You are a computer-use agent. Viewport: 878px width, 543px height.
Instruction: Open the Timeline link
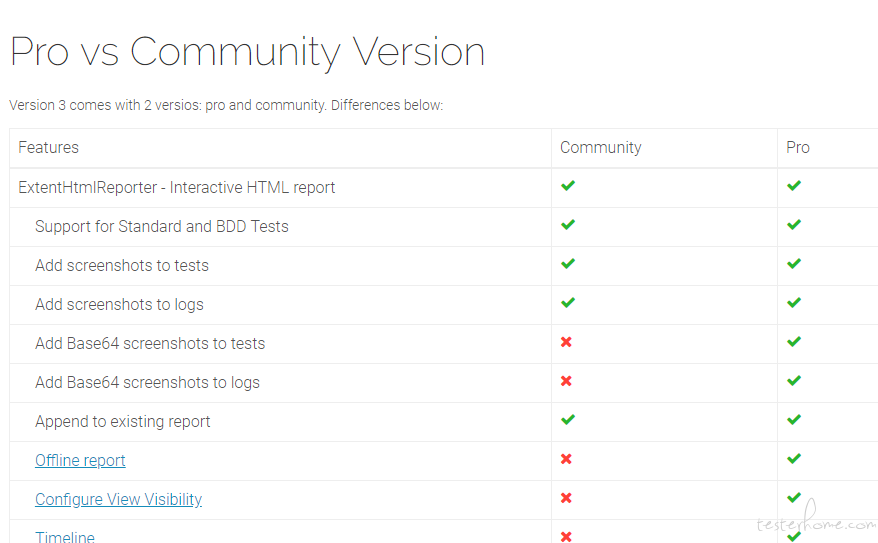(x=65, y=536)
